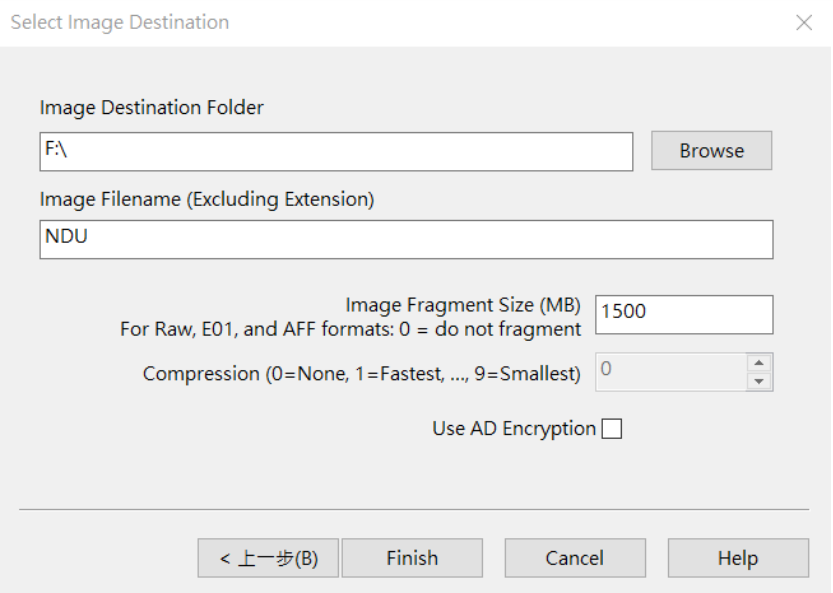833x593 pixels.
Task: Click the Use AD Encryption label text
Action: pyautogui.click(x=513, y=429)
